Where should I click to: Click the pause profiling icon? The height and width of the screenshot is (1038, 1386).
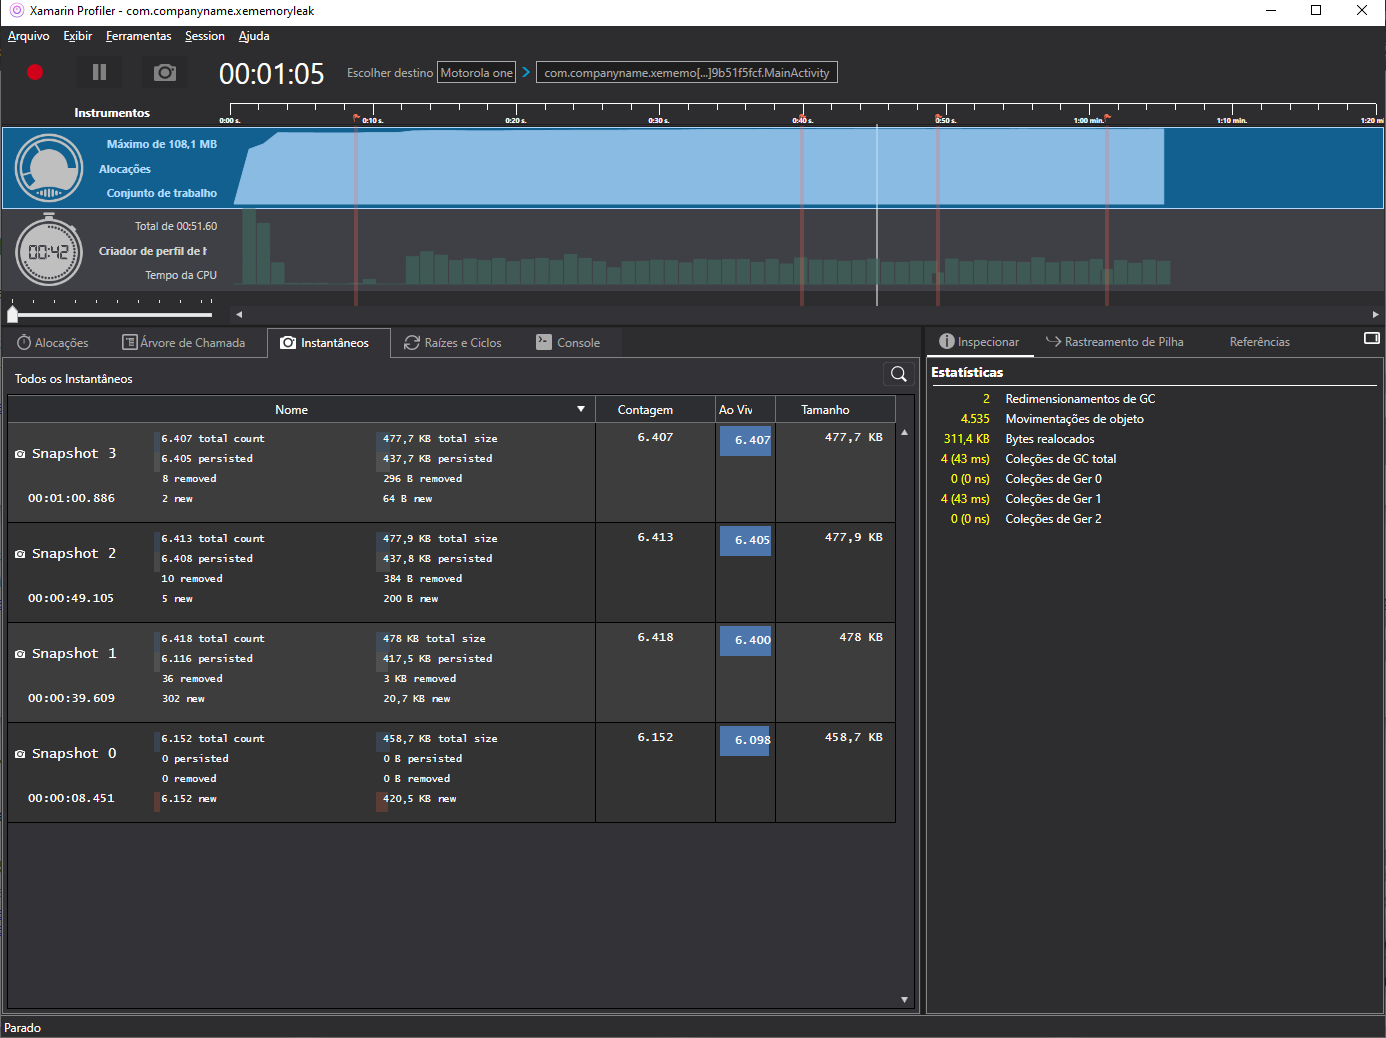98,72
